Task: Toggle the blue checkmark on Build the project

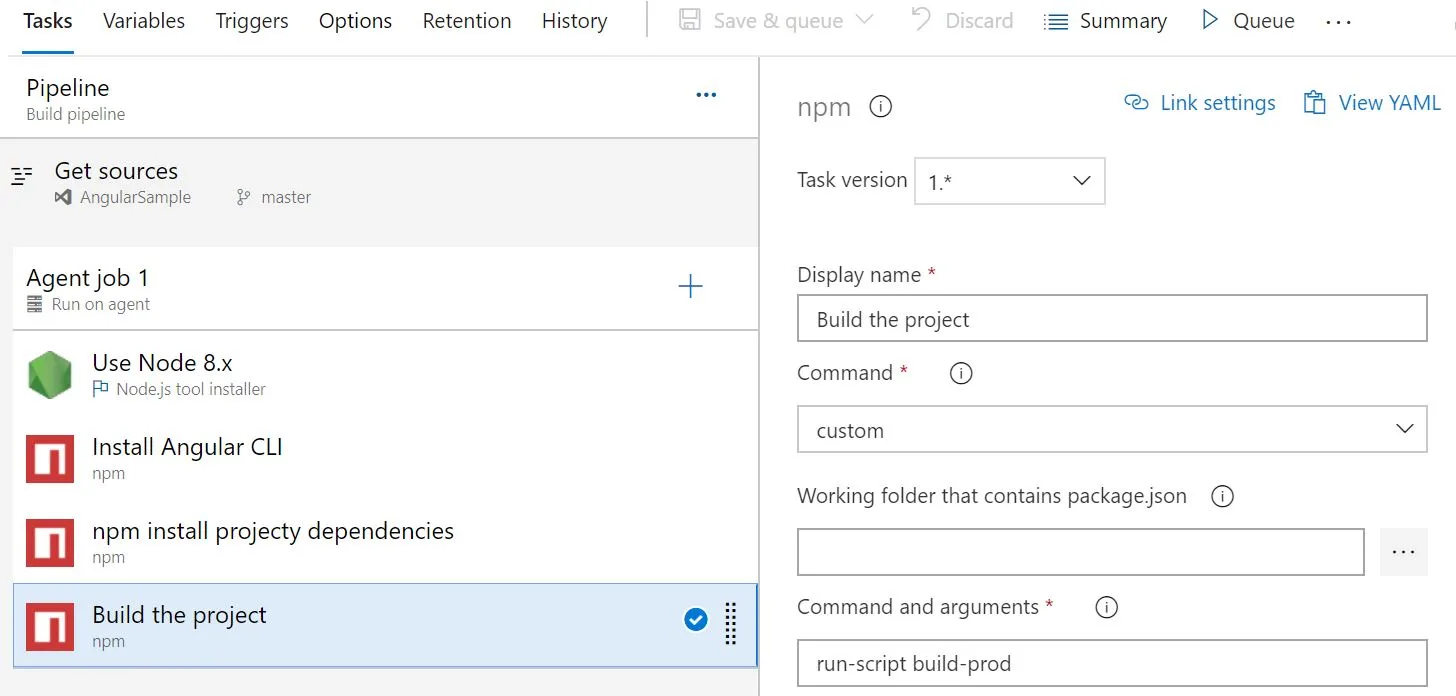Action: (x=696, y=620)
